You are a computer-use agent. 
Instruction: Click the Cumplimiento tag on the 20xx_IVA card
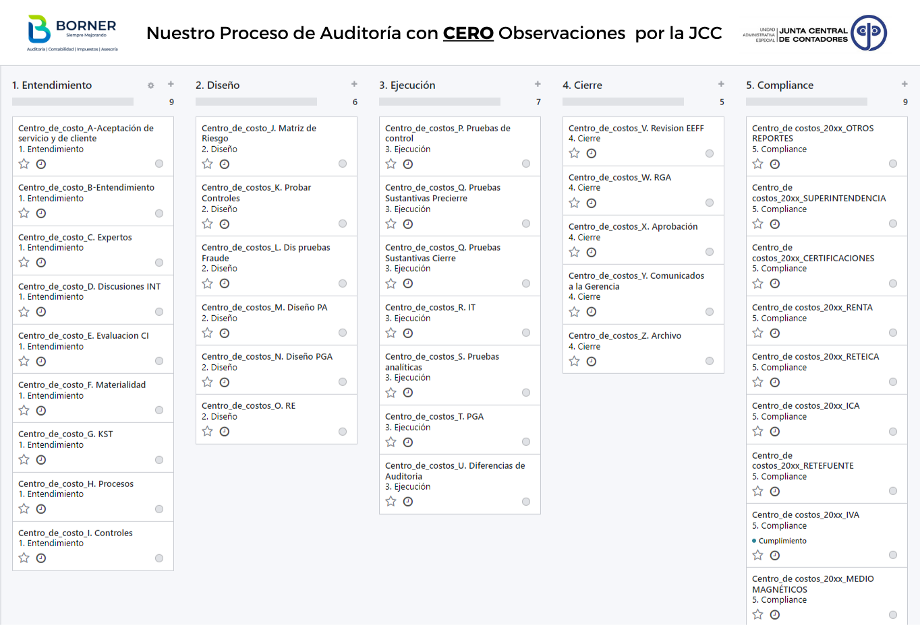tap(782, 541)
